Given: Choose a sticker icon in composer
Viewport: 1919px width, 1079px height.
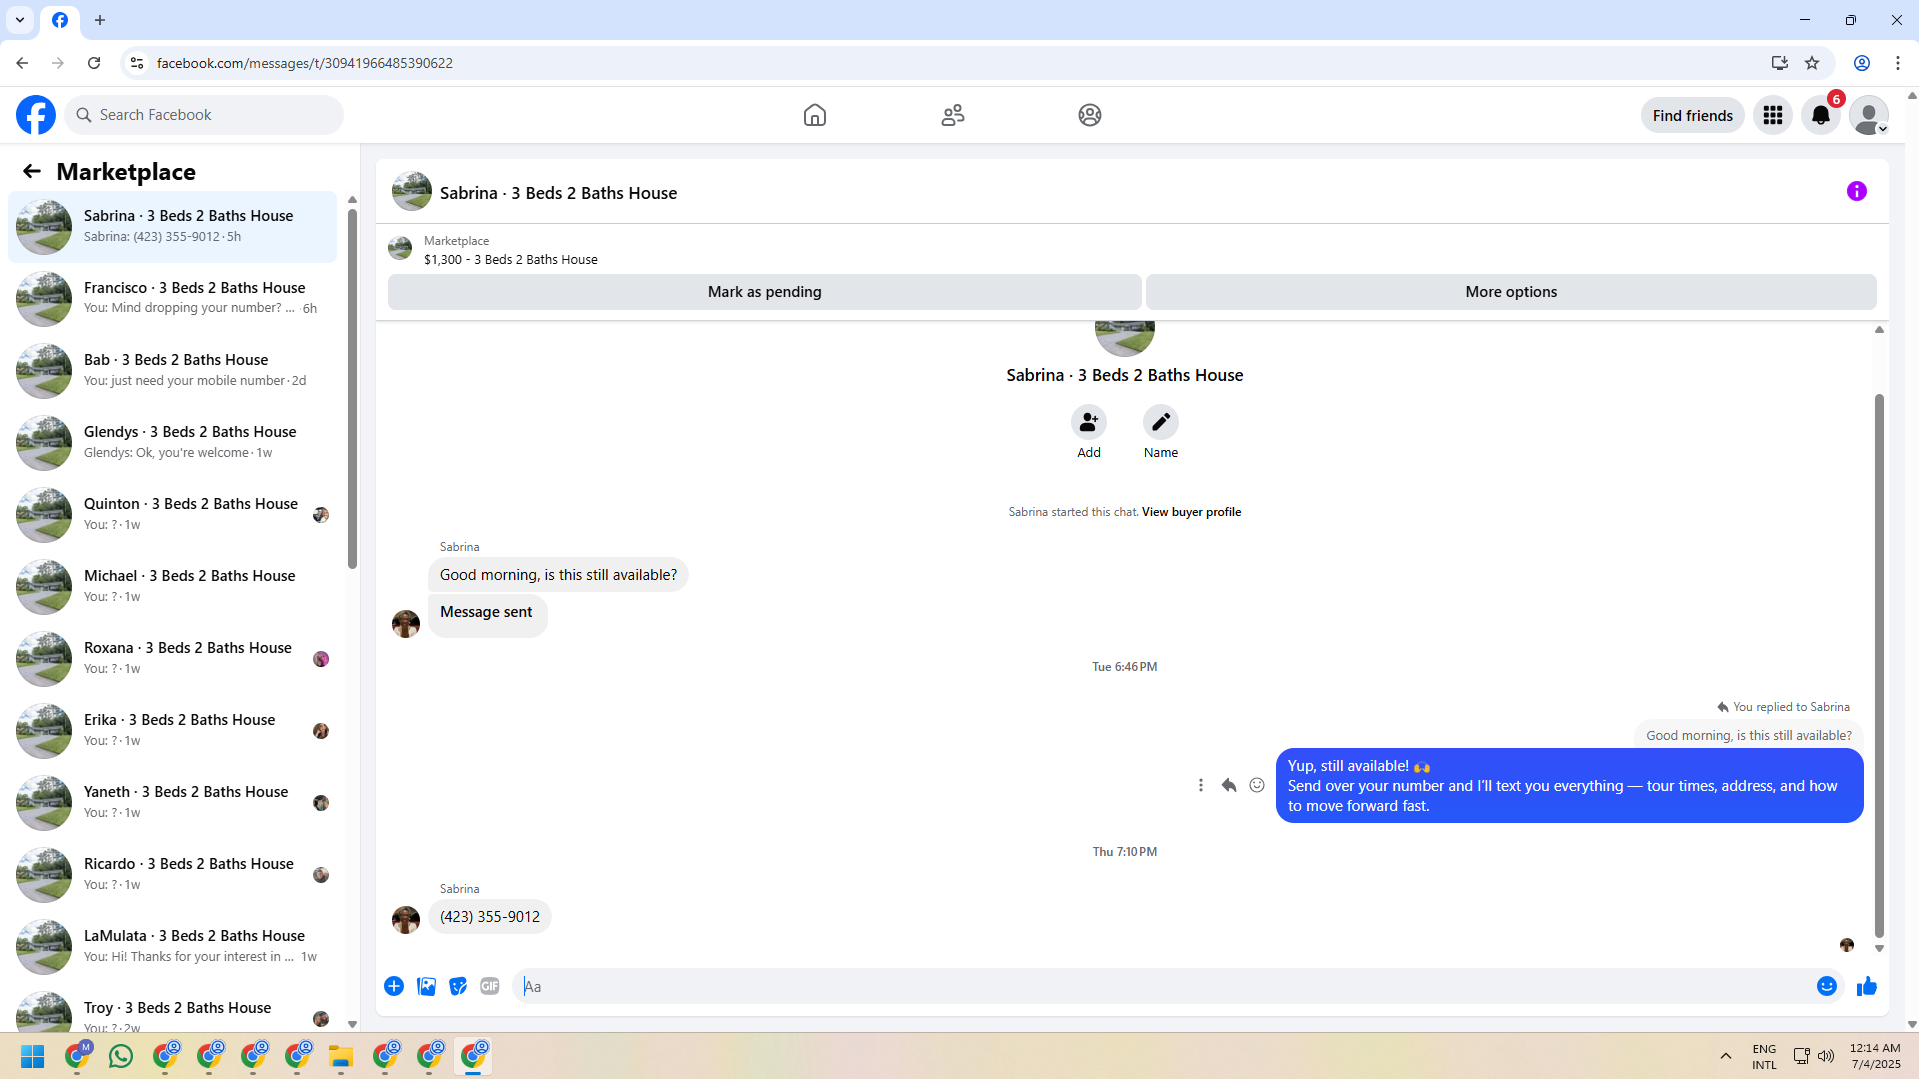Looking at the screenshot, I should [458, 986].
